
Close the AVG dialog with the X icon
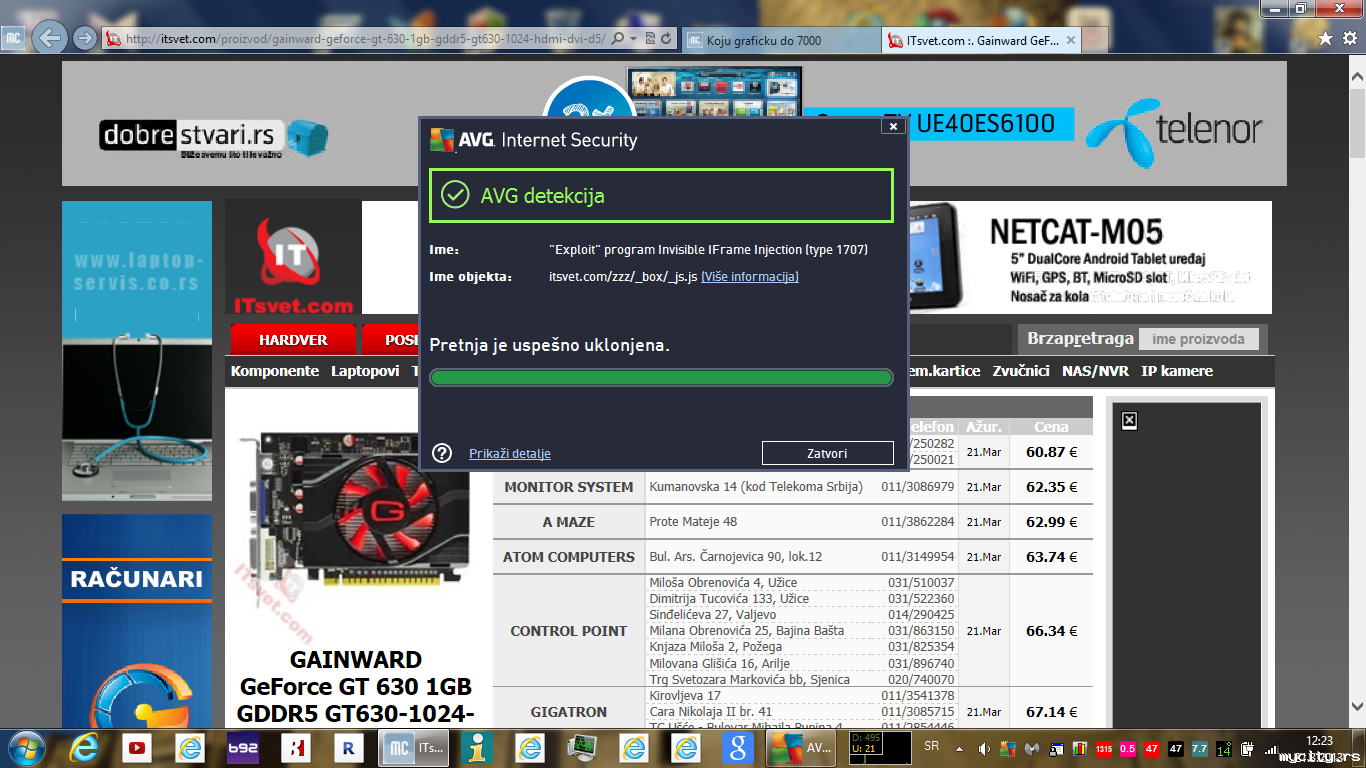coord(893,126)
